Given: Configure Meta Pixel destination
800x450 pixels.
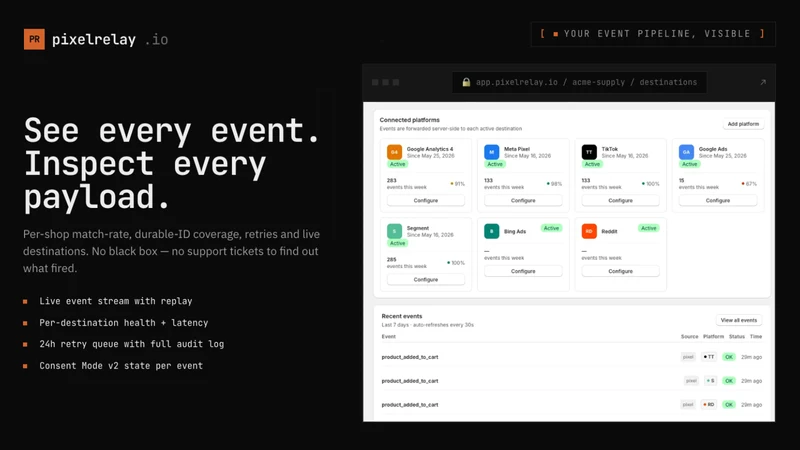Looking at the screenshot, I should pos(523,201).
